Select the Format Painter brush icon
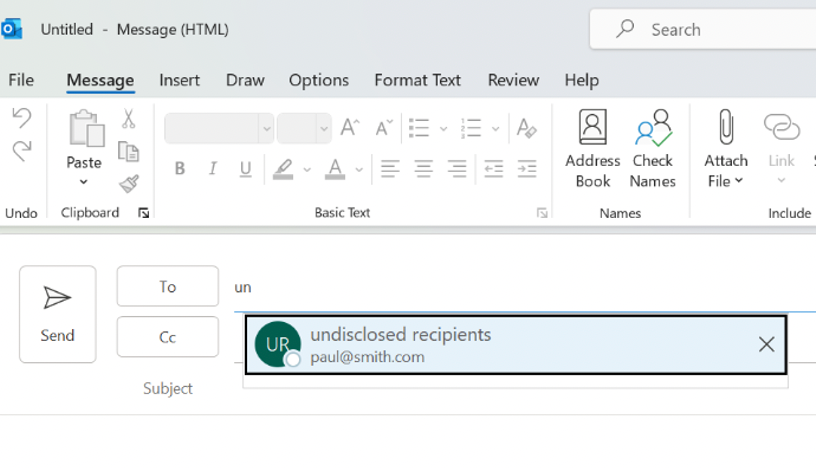816x468 pixels. pyautogui.click(x=128, y=183)
